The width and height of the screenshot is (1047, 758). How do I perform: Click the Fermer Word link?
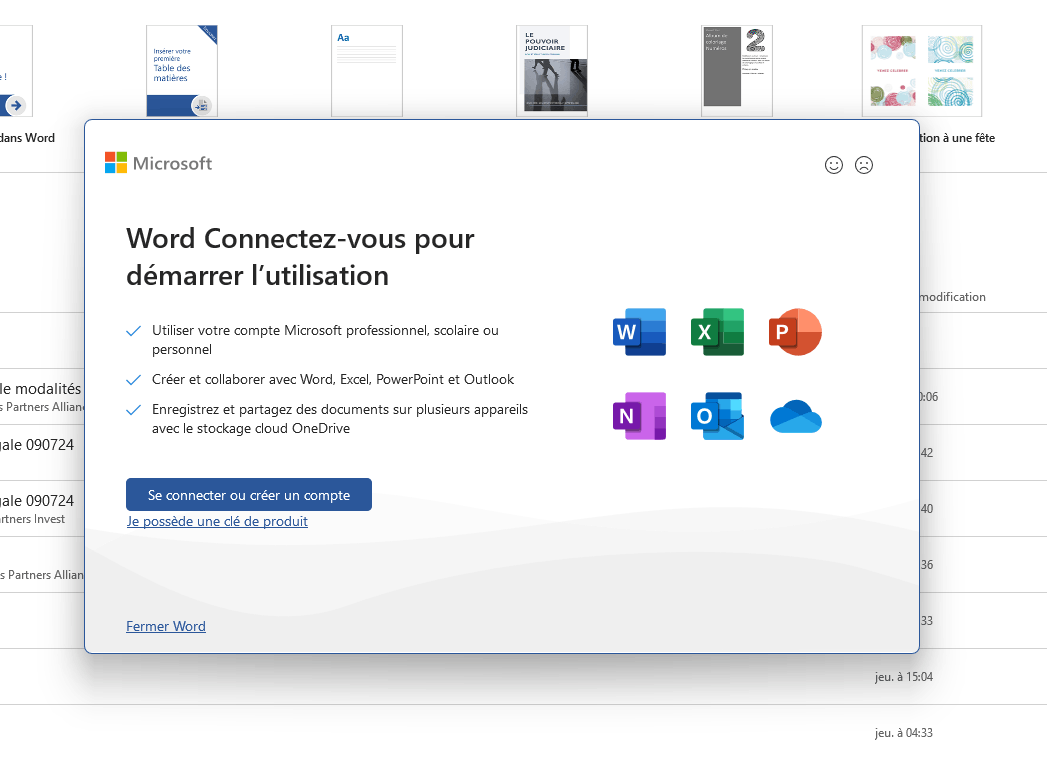pos(166,626)
